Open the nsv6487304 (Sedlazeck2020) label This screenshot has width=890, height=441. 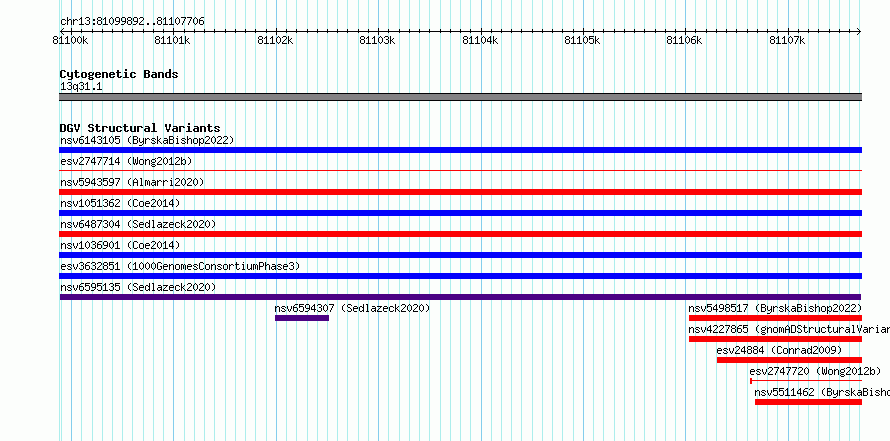point(138,224)
